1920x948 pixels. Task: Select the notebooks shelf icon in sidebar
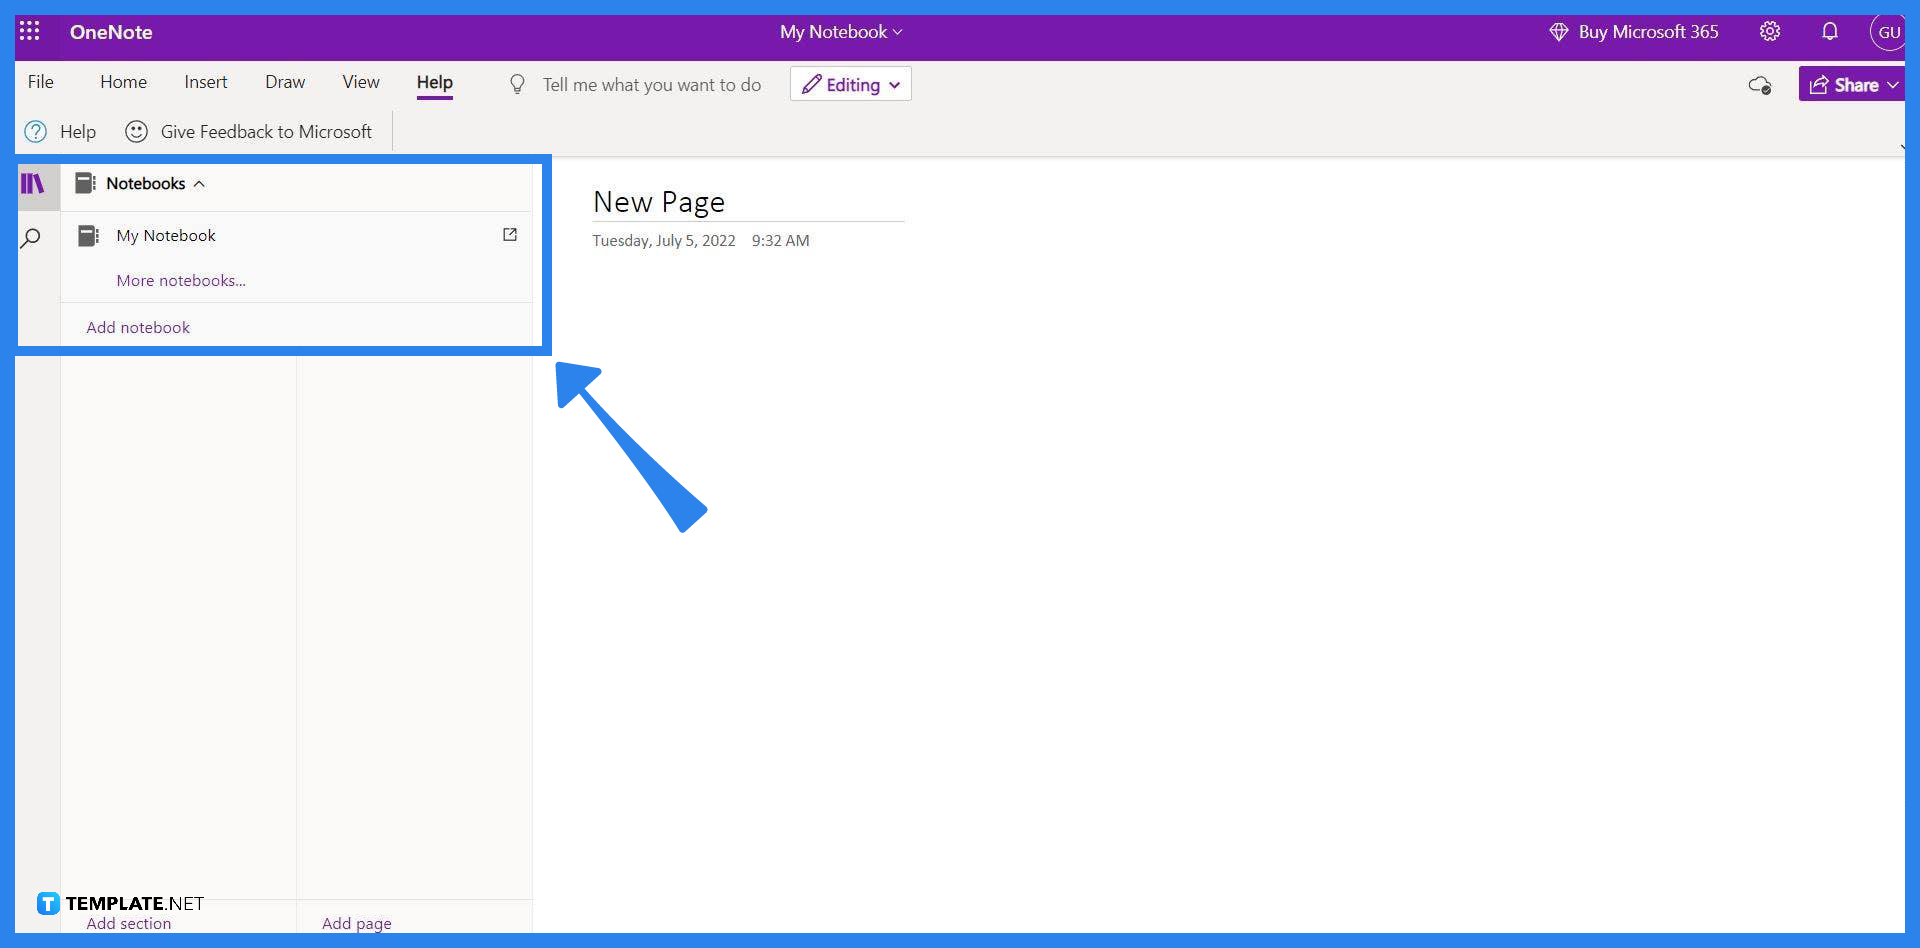[x=33, y=183]
